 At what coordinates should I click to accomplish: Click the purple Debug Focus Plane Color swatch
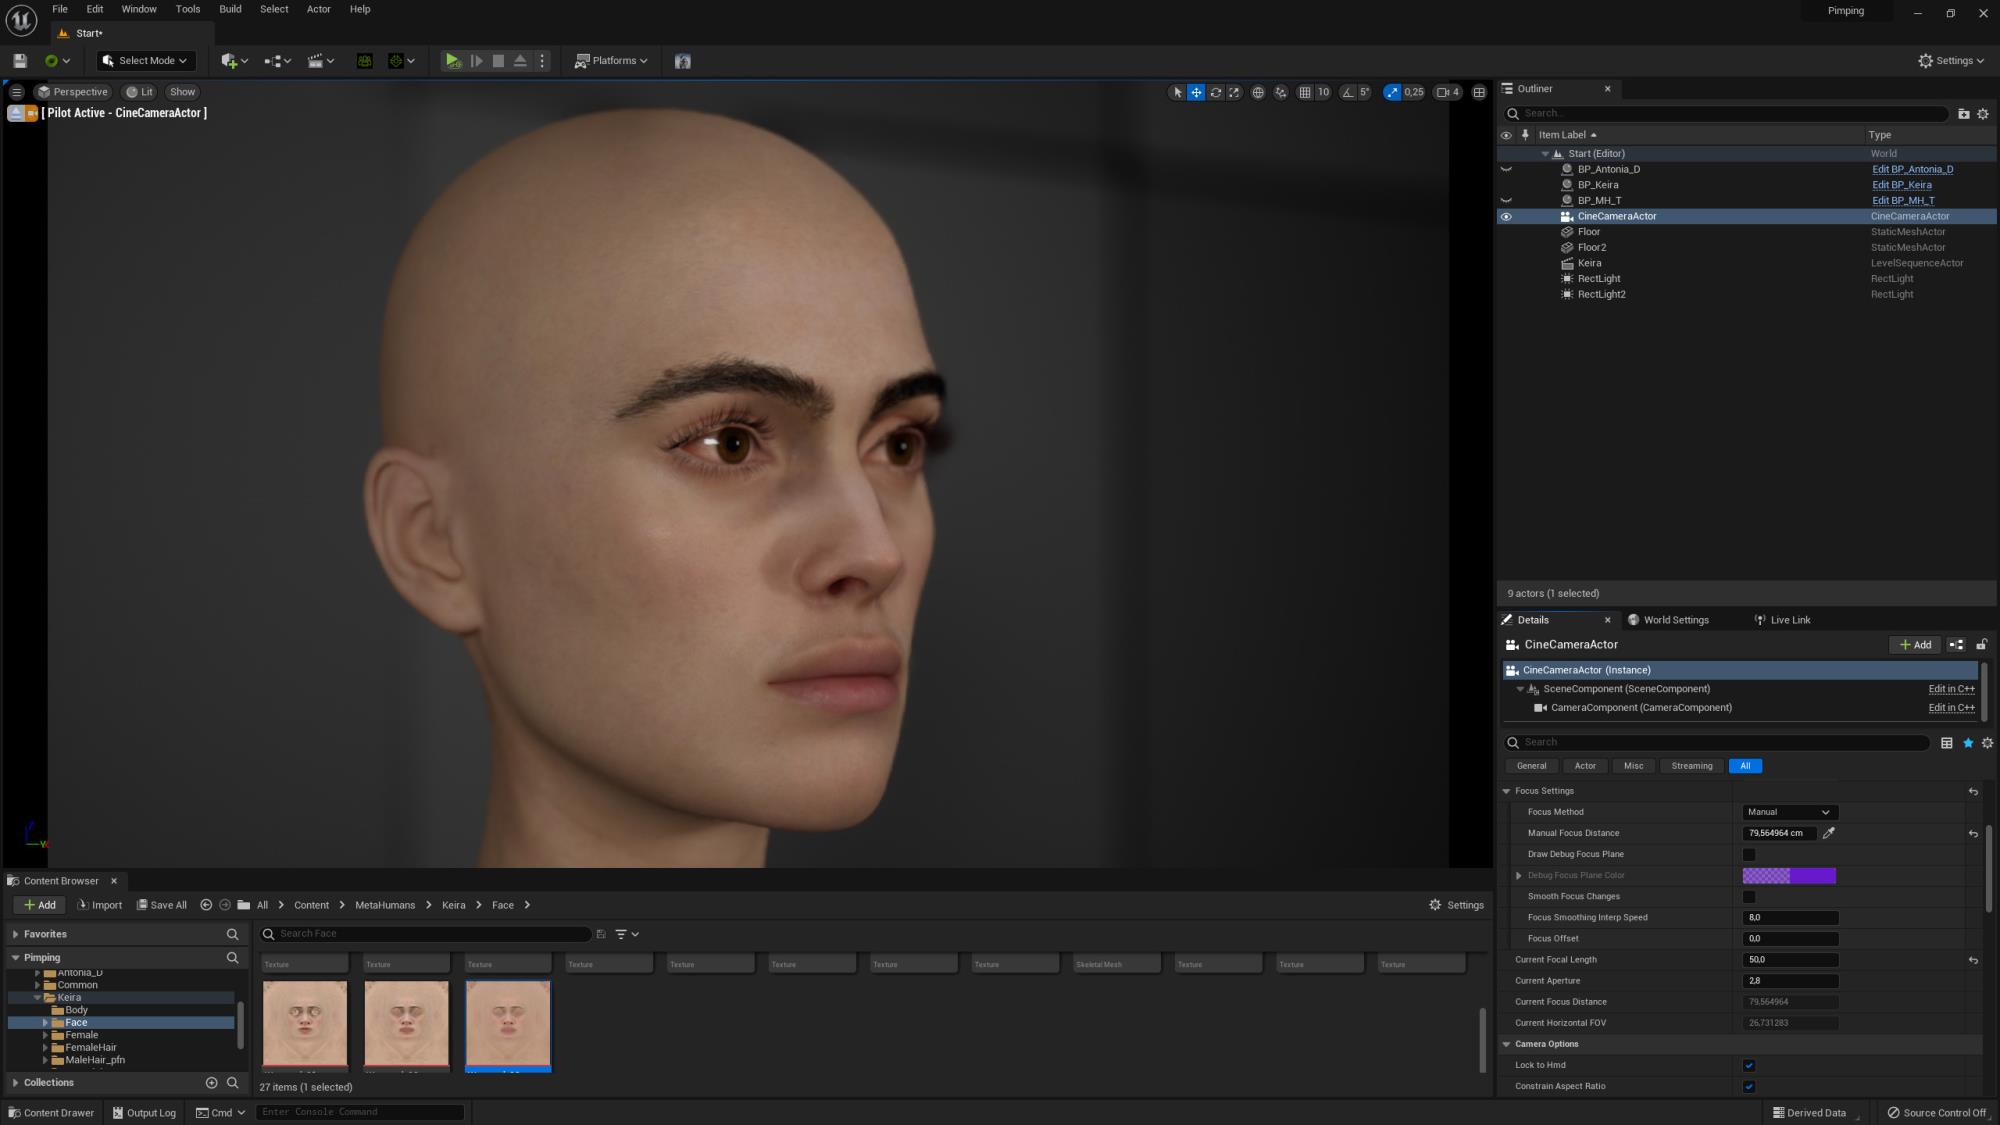pyautogui.click(x=1789, y=875)
